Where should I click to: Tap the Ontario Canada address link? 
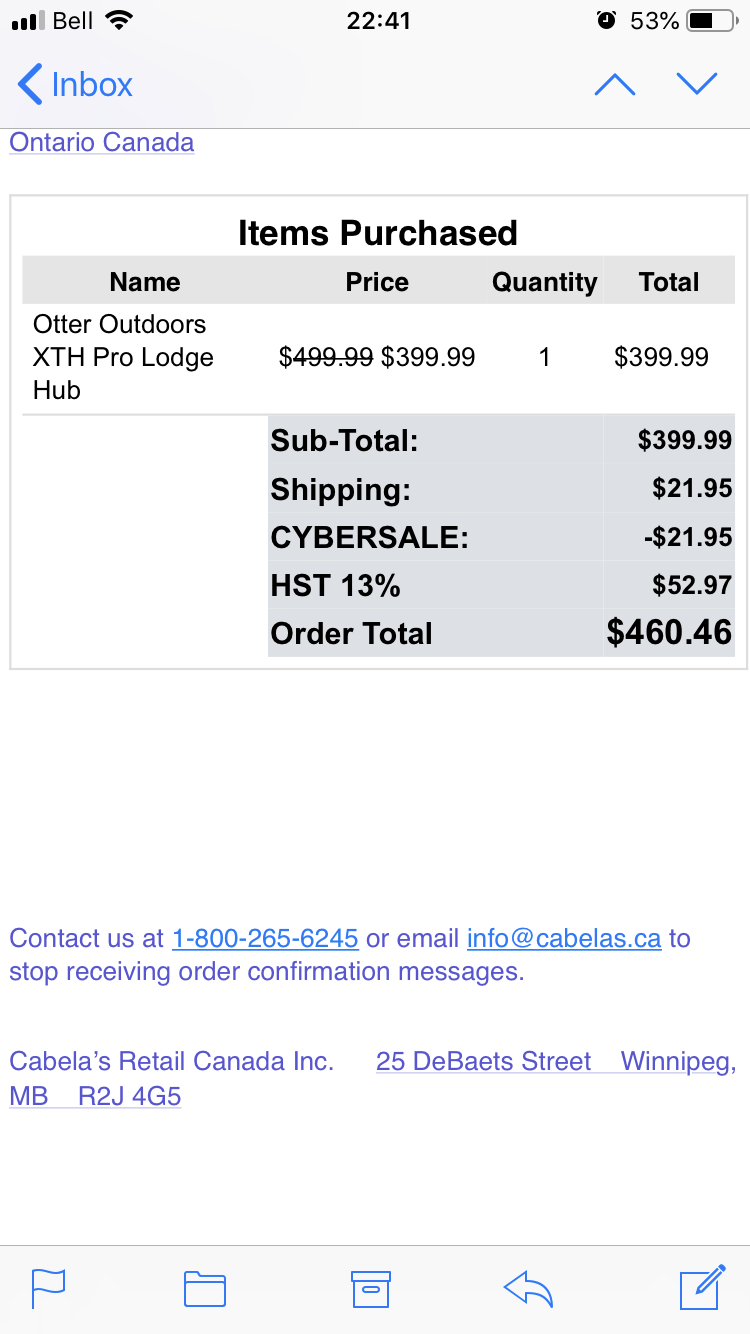(102, 142)
